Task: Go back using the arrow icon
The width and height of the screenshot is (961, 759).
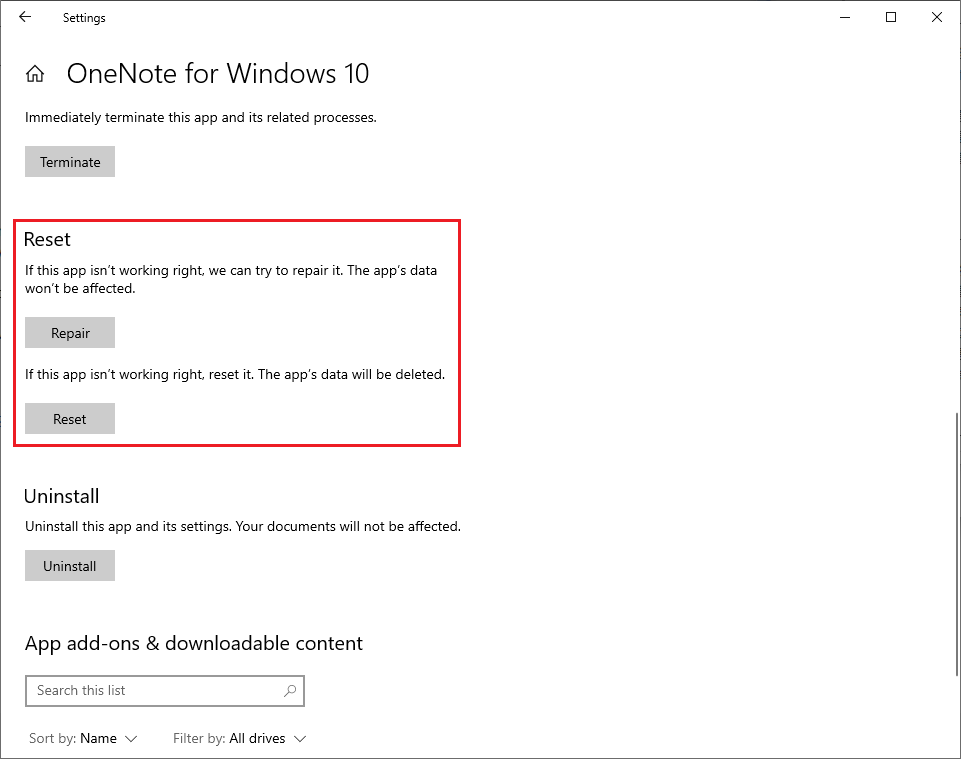Action: pos(25,17)
